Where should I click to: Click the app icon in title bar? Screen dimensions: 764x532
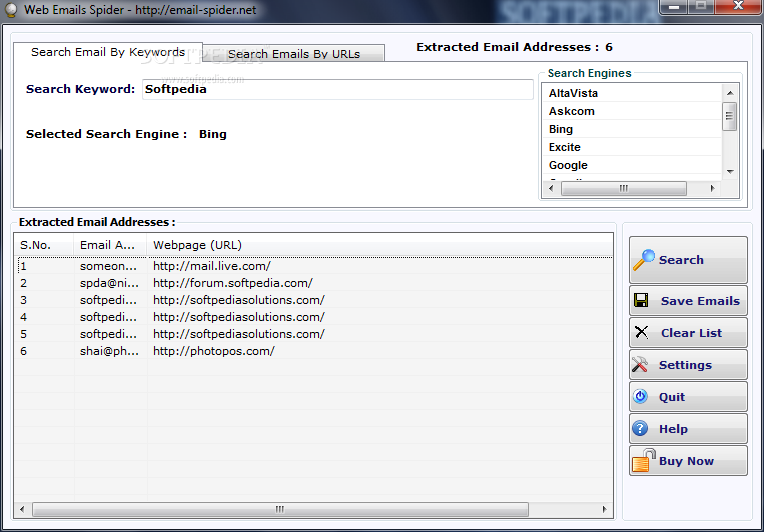[11, 10]
